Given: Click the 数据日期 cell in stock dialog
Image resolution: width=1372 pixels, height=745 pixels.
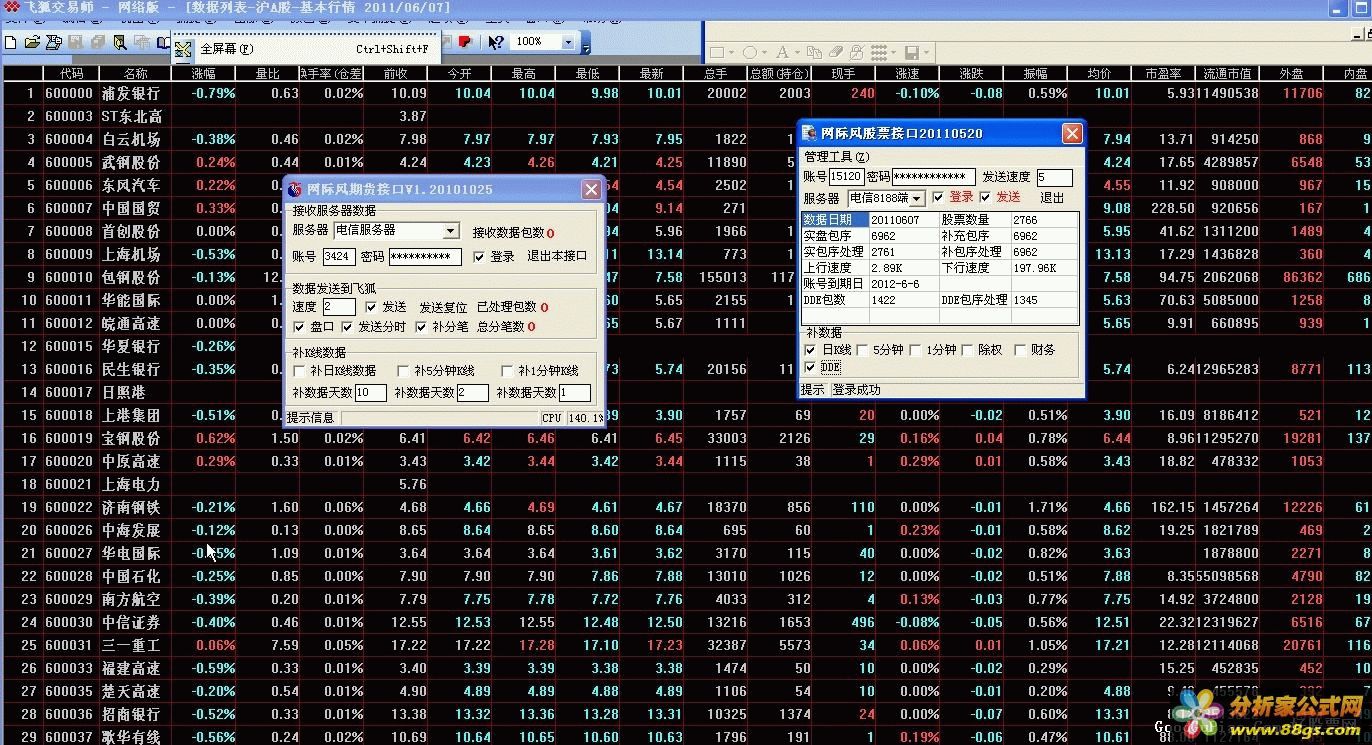Looking at the screenshot, I should tap(834, 220).
